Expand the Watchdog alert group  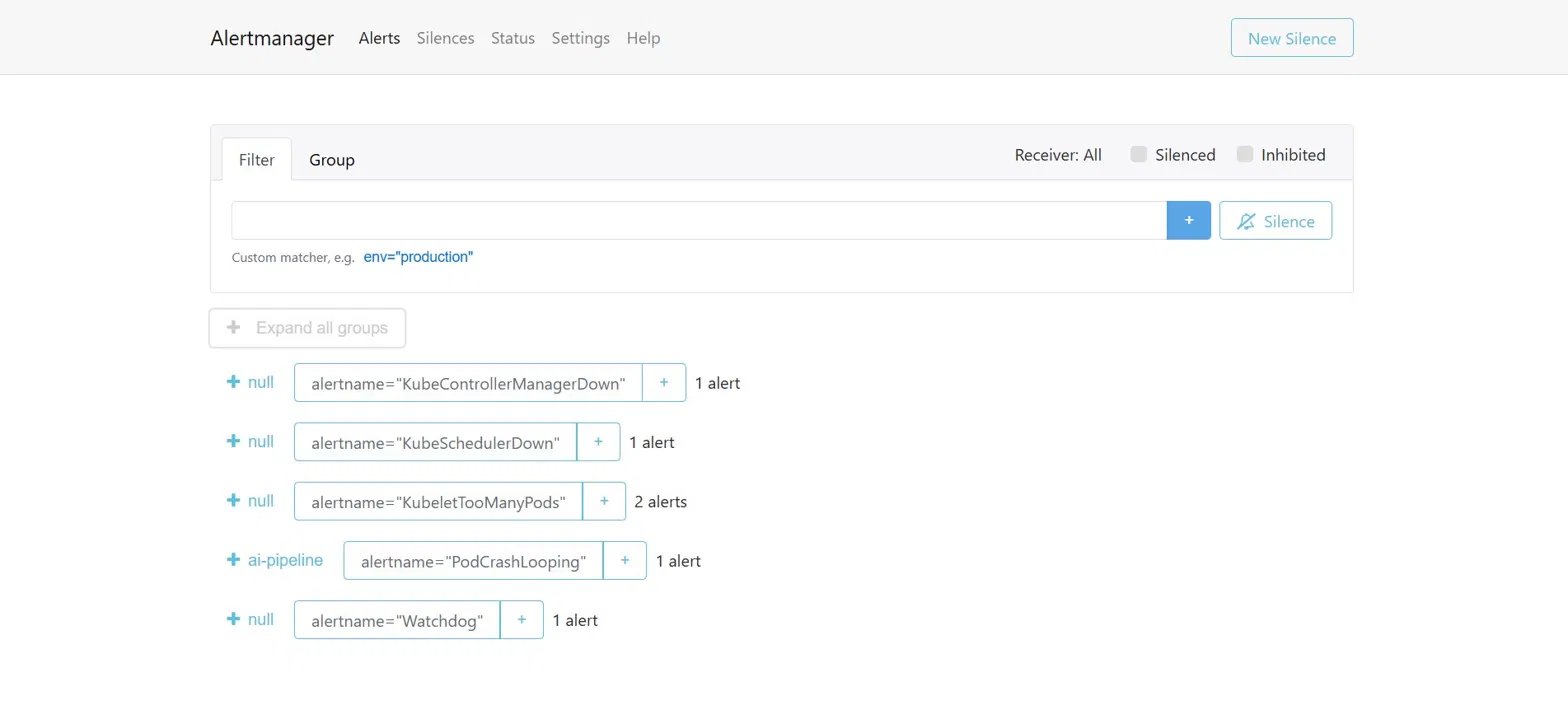[x=250, y=619]
